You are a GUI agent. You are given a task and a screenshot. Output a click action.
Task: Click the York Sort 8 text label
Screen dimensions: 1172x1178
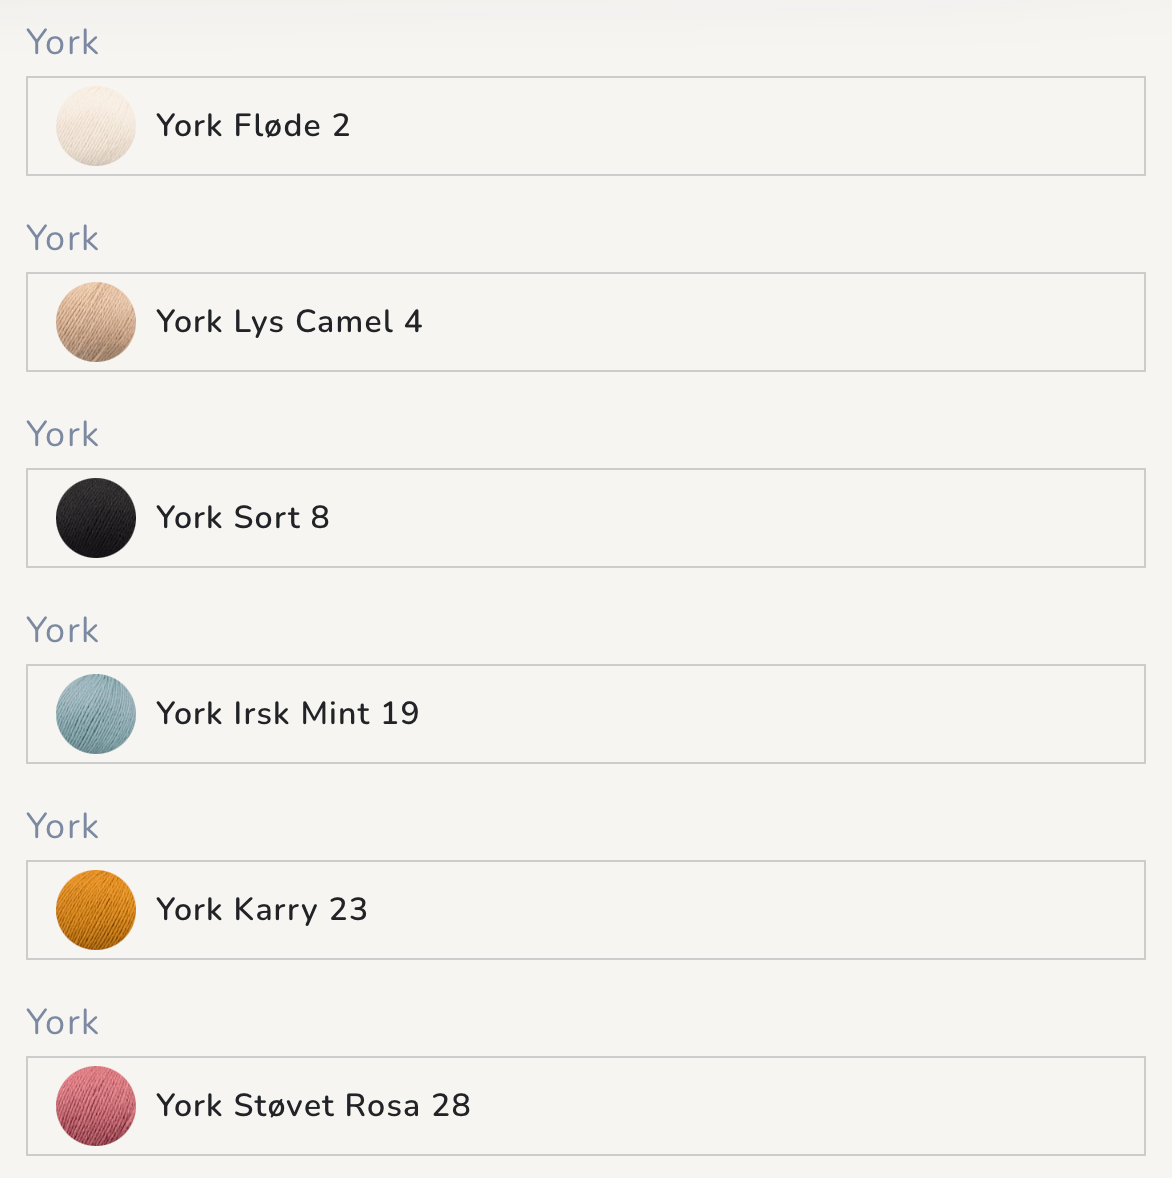coord(243,518)
